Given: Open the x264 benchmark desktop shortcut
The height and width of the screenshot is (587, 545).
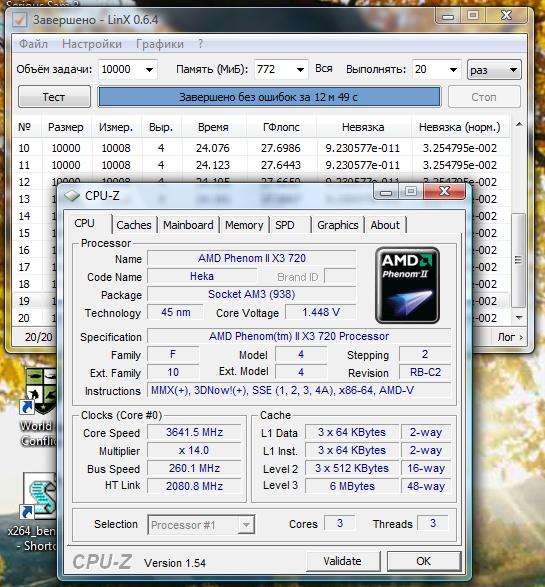Looking at the screenshot, I should pos(38,512).
